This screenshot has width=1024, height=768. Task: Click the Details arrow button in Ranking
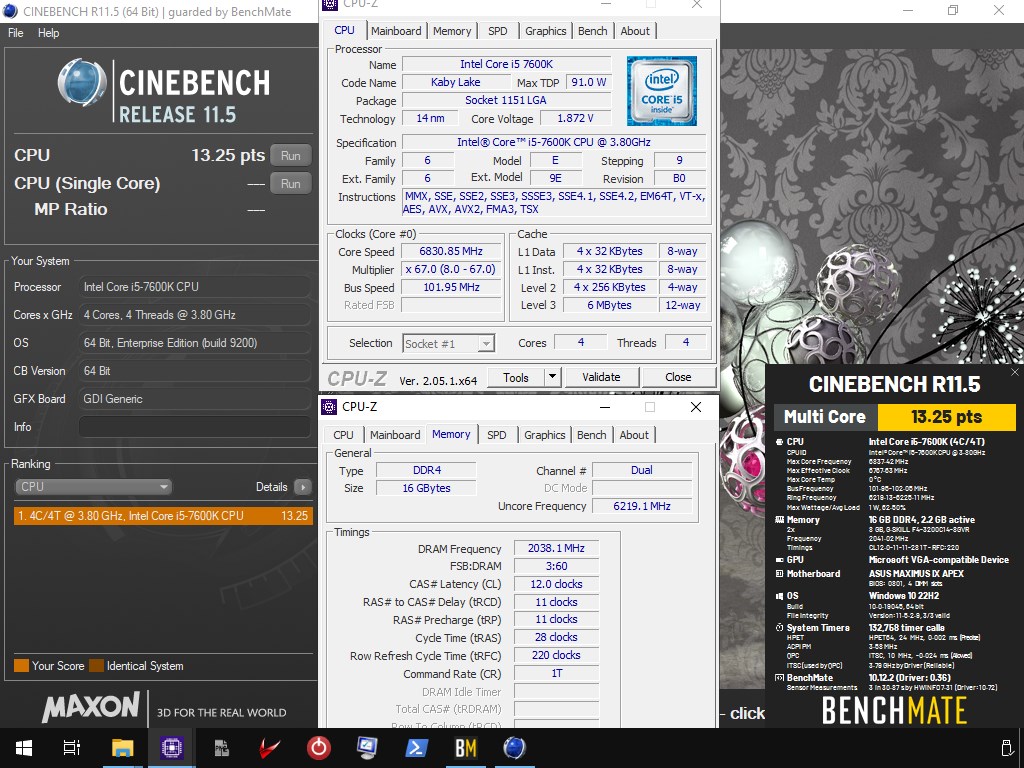tap(302, 487)
